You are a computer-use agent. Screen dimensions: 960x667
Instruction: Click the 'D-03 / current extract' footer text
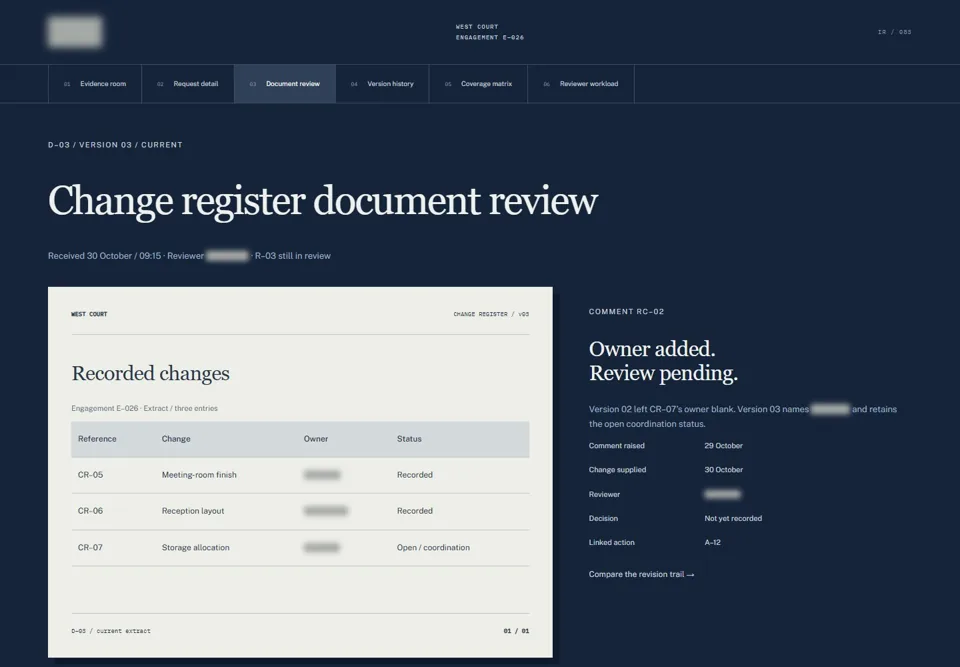point(111,631)
